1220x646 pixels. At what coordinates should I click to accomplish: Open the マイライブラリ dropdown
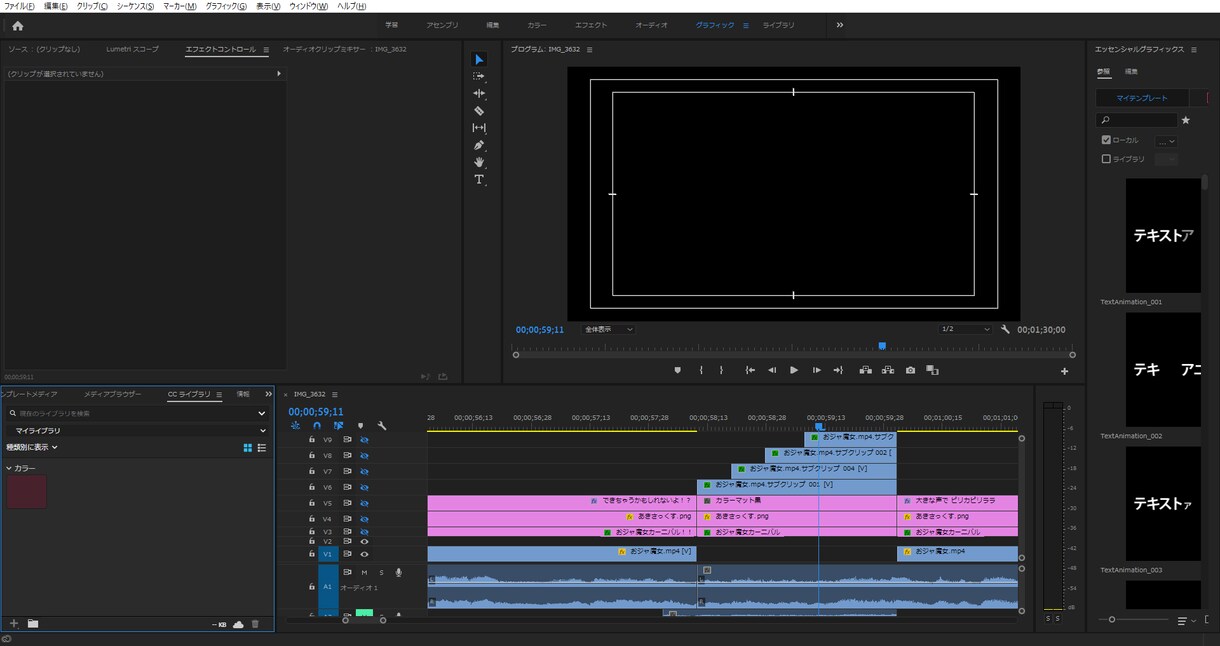(x=137, y=430)
